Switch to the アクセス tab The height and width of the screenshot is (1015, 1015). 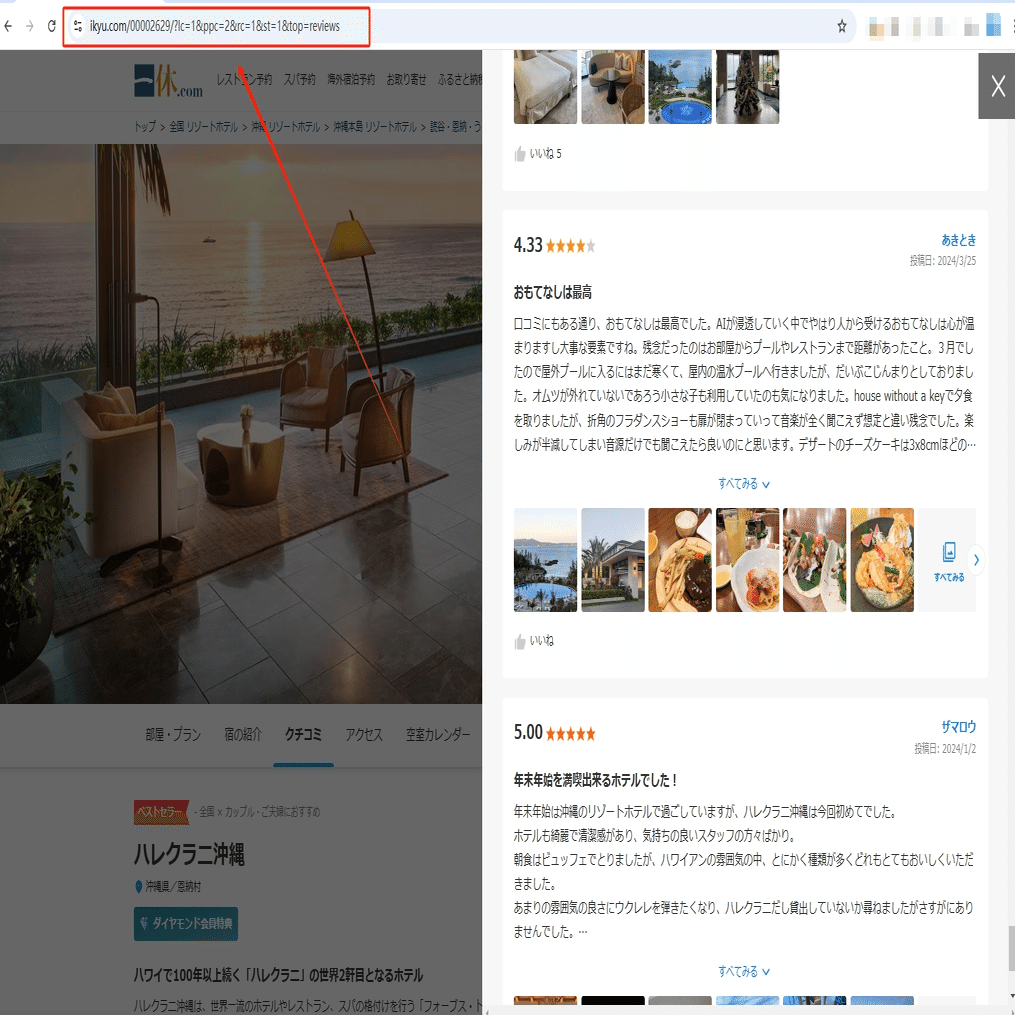364,735
